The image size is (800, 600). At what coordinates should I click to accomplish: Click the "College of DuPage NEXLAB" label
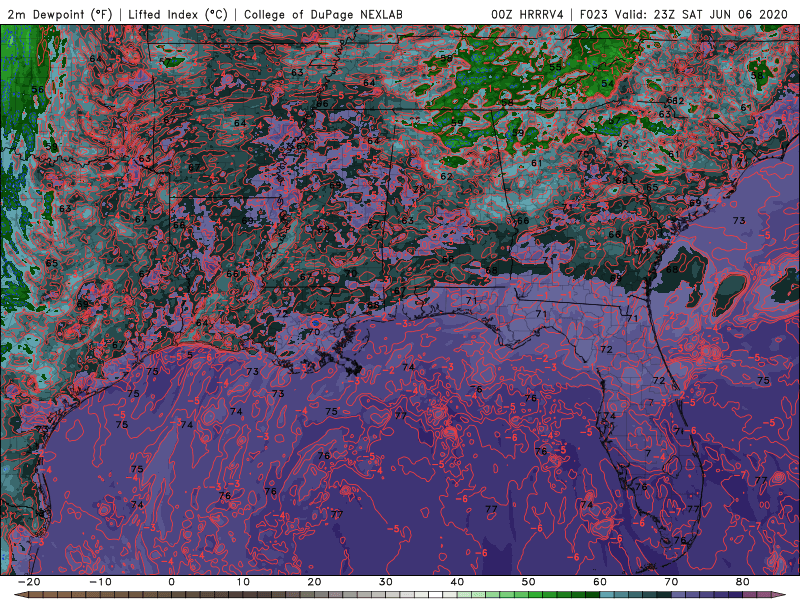click(323, 14)
